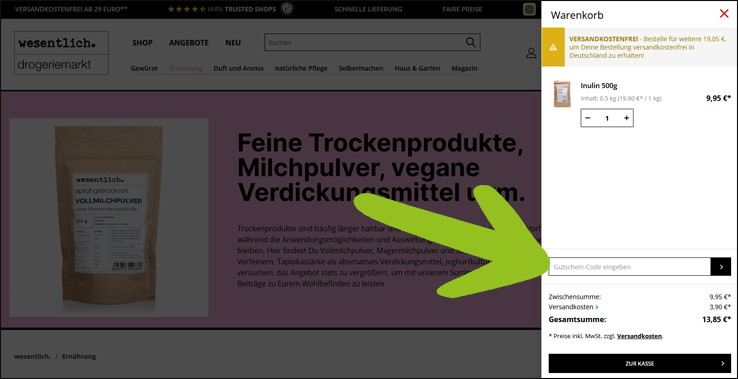Click the wesentlich. drogeriemarkt logo
The image size is (738, 379).
(x=61, y=53)
